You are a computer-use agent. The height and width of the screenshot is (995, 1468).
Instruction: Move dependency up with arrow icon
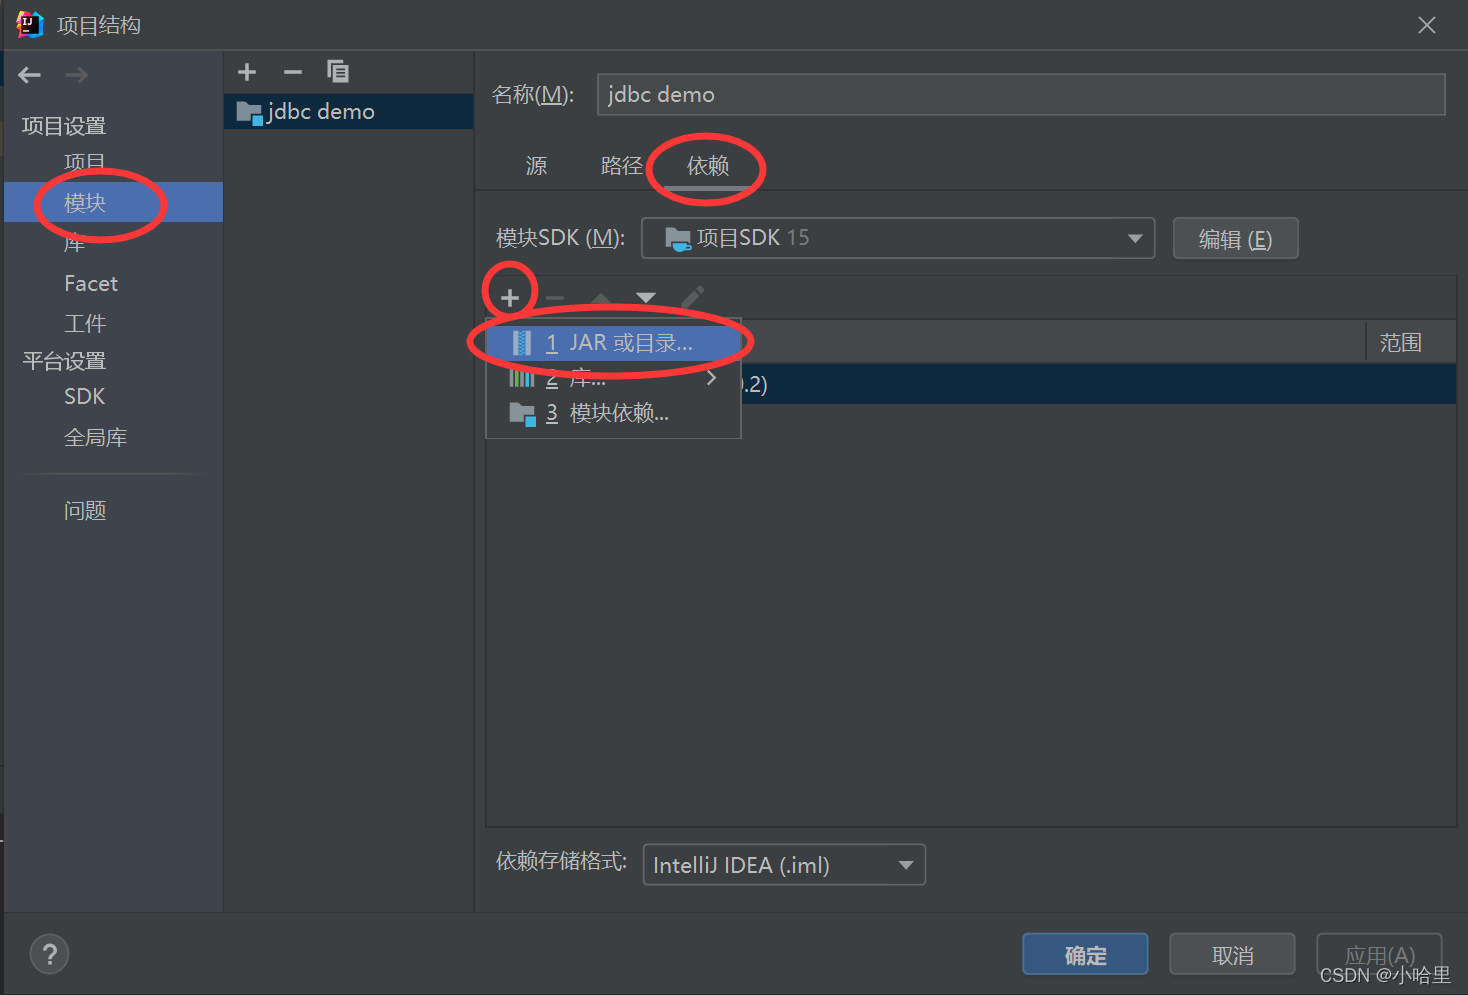pos(601,297)
